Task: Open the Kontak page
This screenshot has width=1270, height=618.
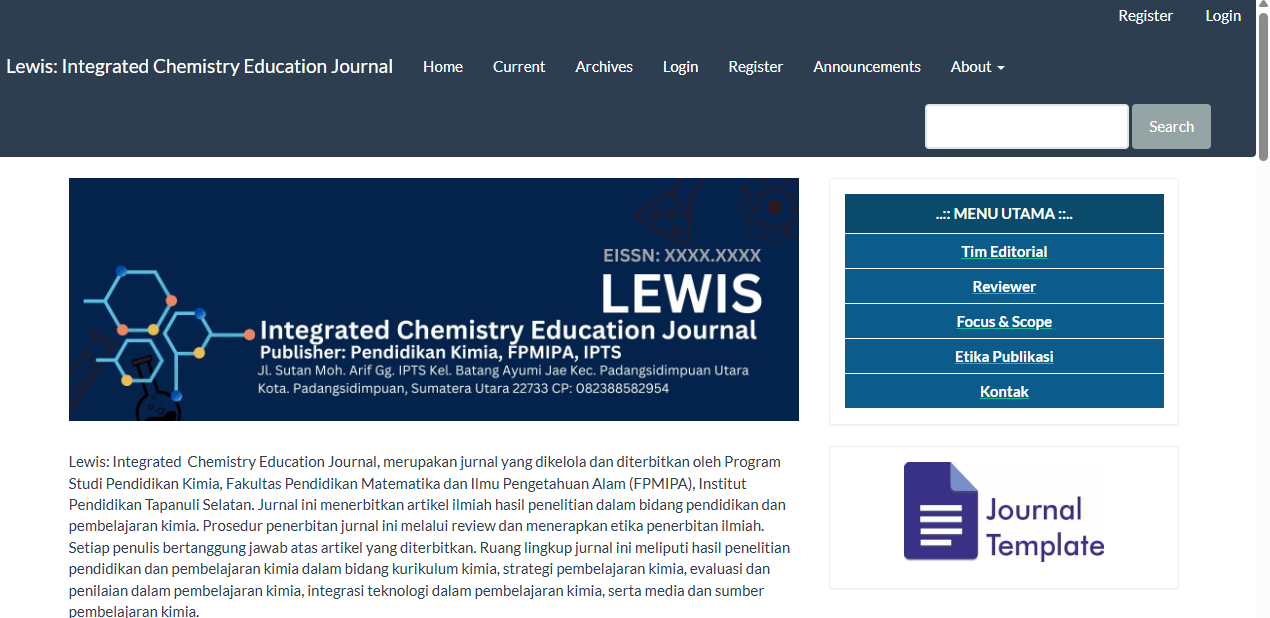Action: click(1004, 391)
